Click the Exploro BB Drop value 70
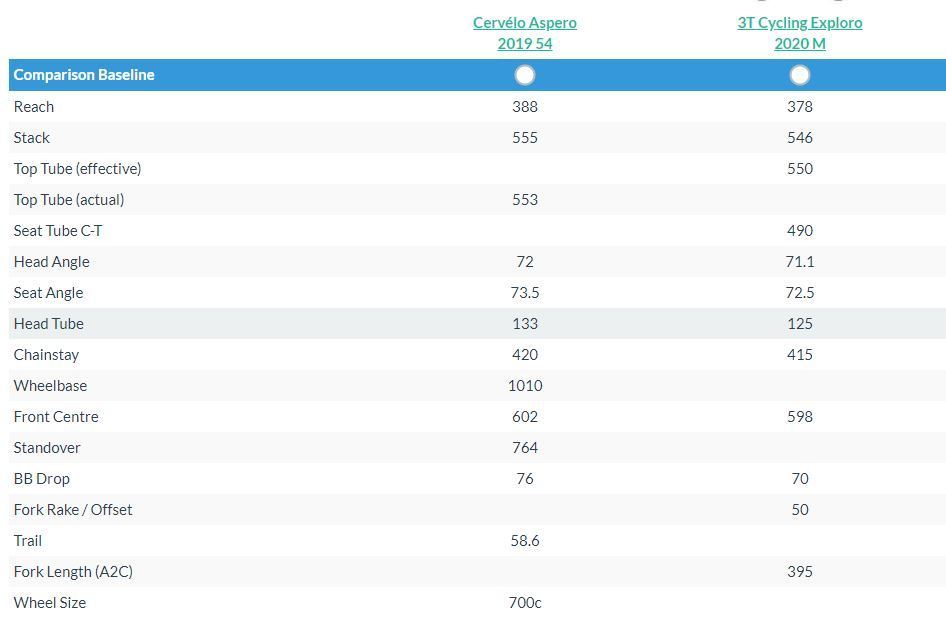 (799, 479)
